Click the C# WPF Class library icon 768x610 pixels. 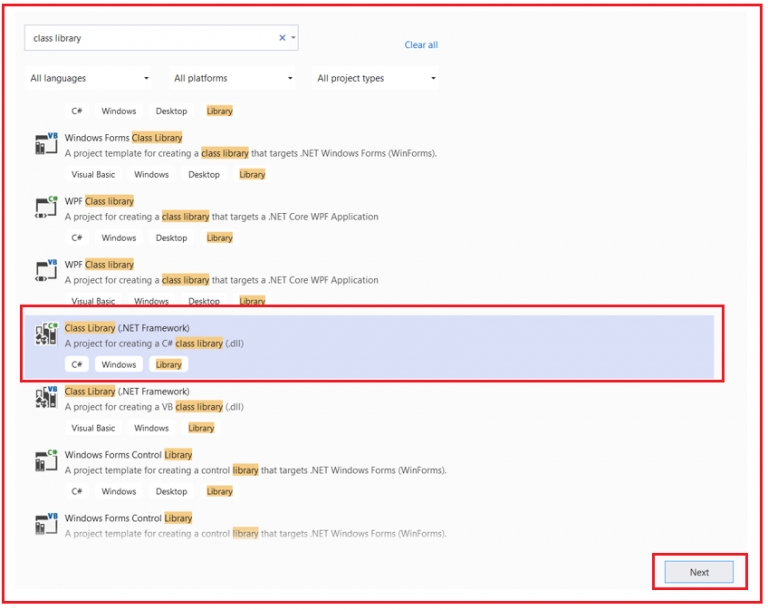point(46,207)
